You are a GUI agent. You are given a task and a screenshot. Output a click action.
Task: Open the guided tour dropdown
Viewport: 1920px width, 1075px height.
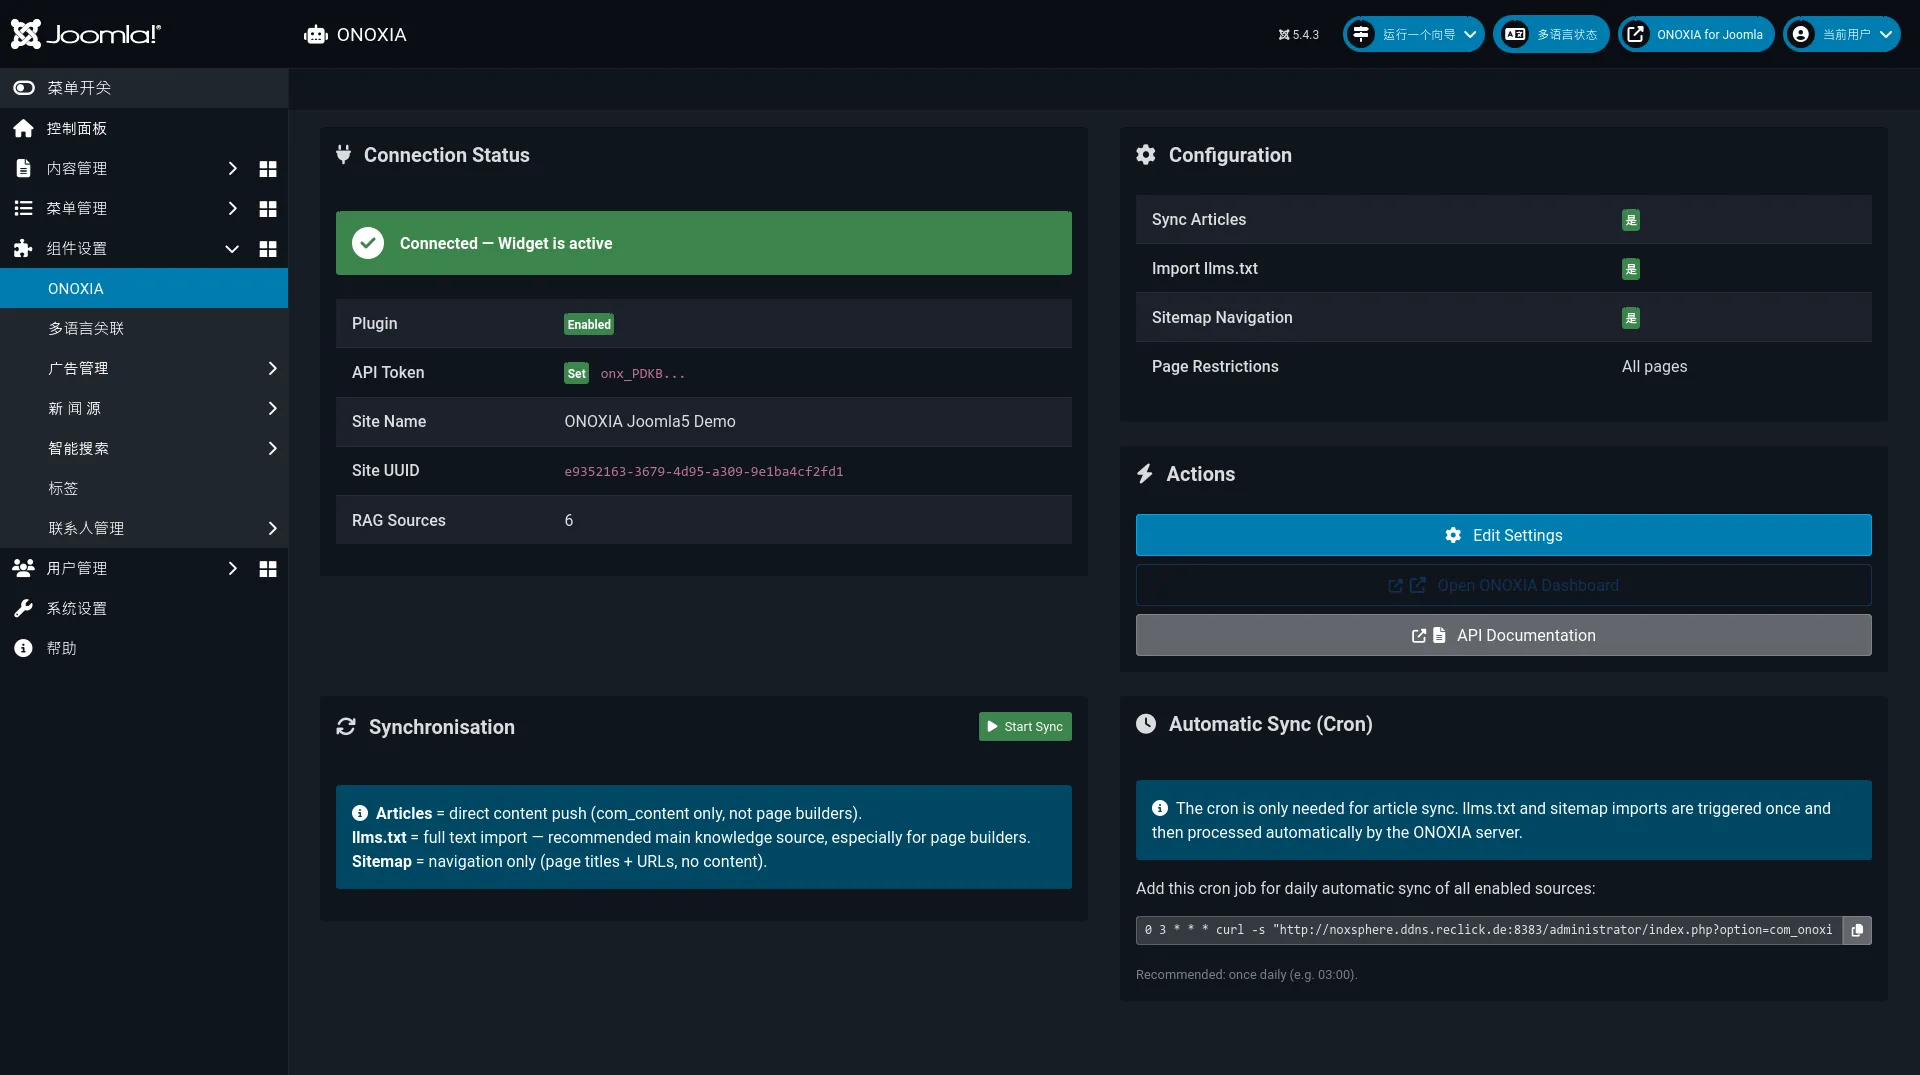1413,34
